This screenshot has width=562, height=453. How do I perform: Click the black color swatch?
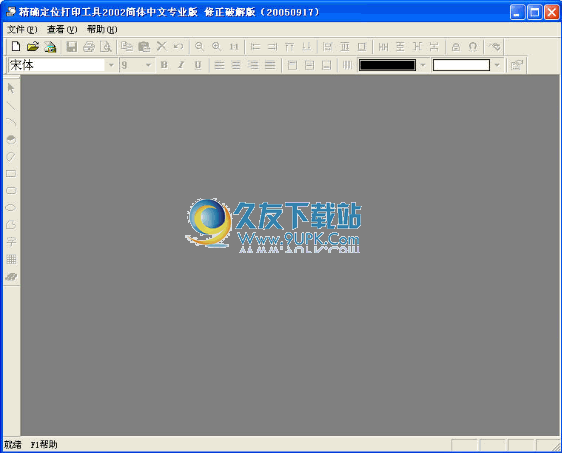(x=387, y=65)
